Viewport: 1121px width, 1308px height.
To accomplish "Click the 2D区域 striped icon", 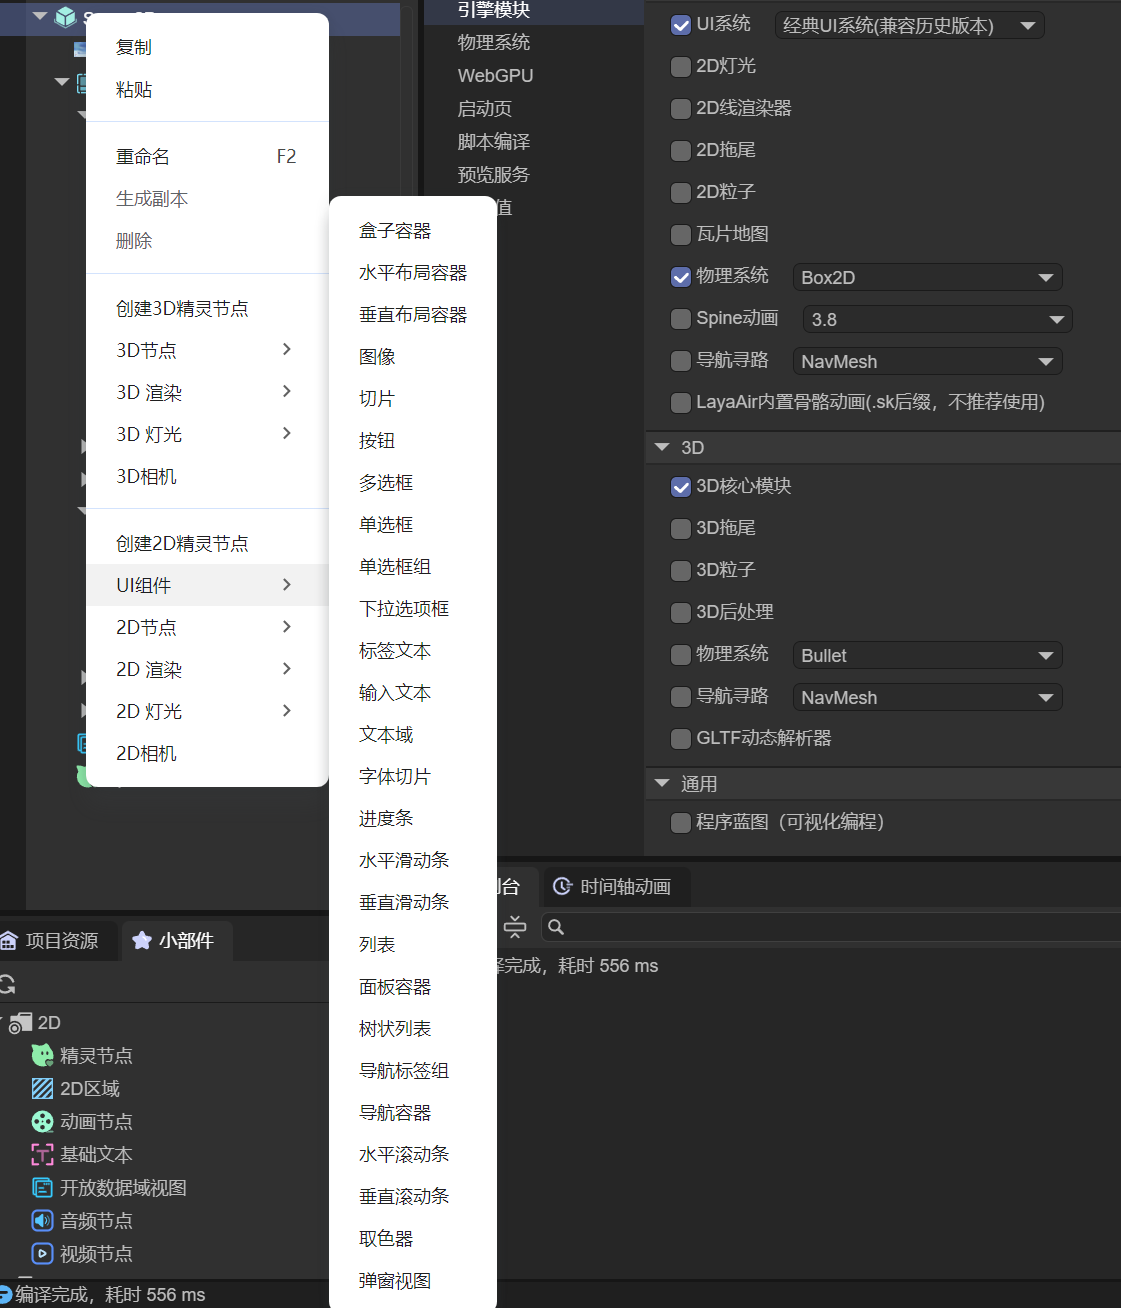I will [42, 1088].
